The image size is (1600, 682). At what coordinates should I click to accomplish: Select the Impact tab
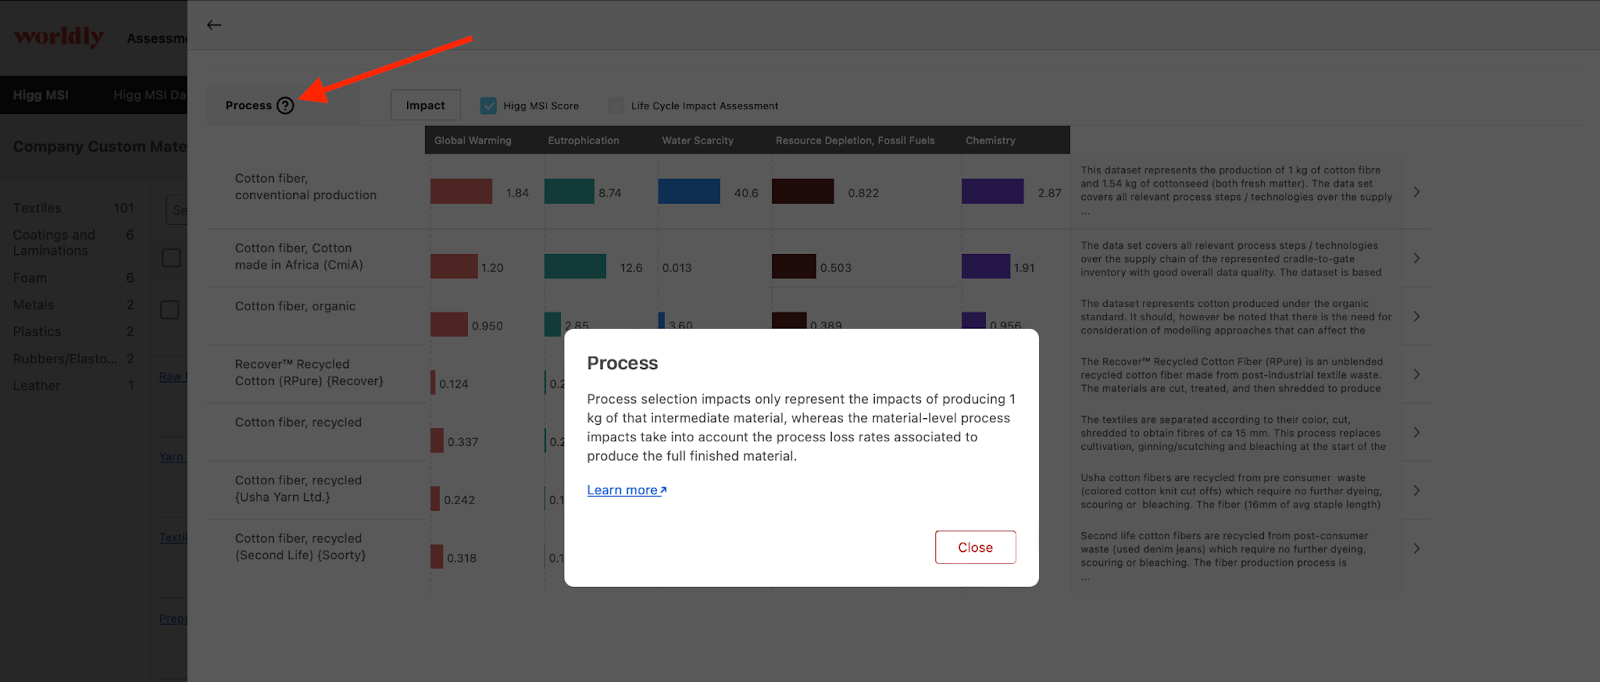[425, 105]
